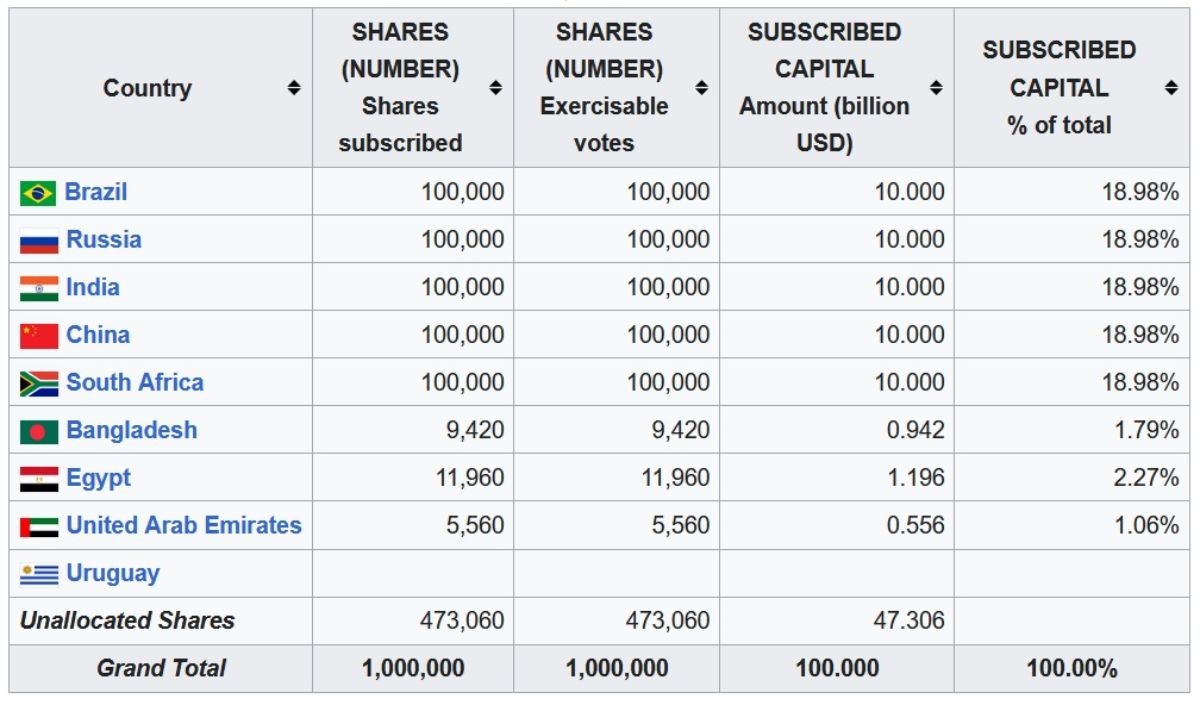Click the China flag icon
Screen dimensions: 1200x705
point(39,336)
